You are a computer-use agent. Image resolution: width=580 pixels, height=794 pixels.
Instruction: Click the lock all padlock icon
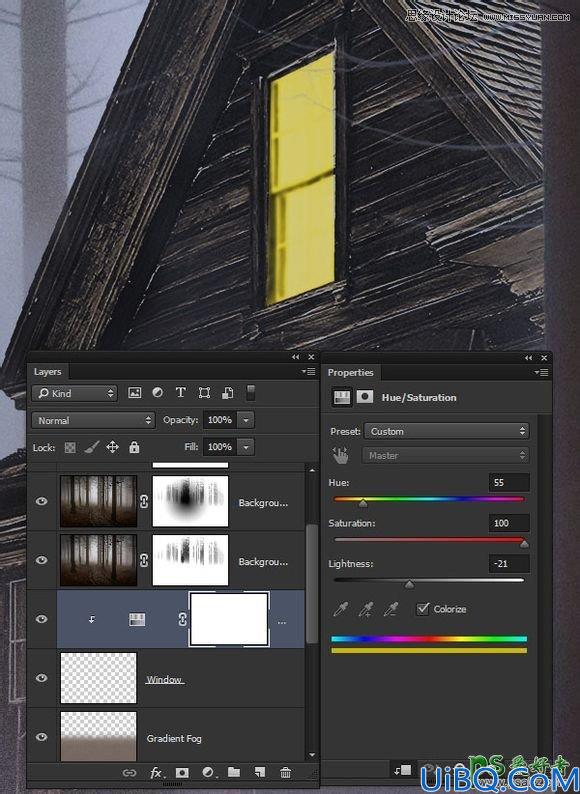click(134, 447)
